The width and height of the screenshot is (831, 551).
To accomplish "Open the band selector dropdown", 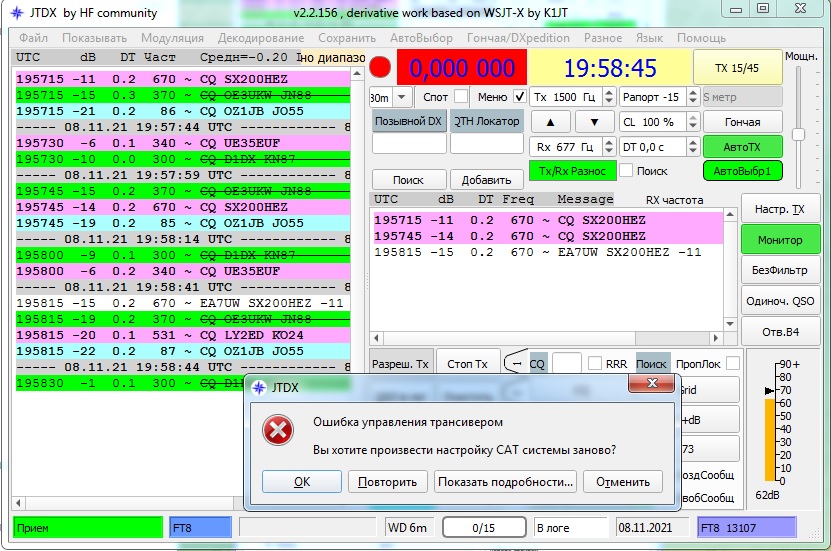I will click(x=402, y=97).
